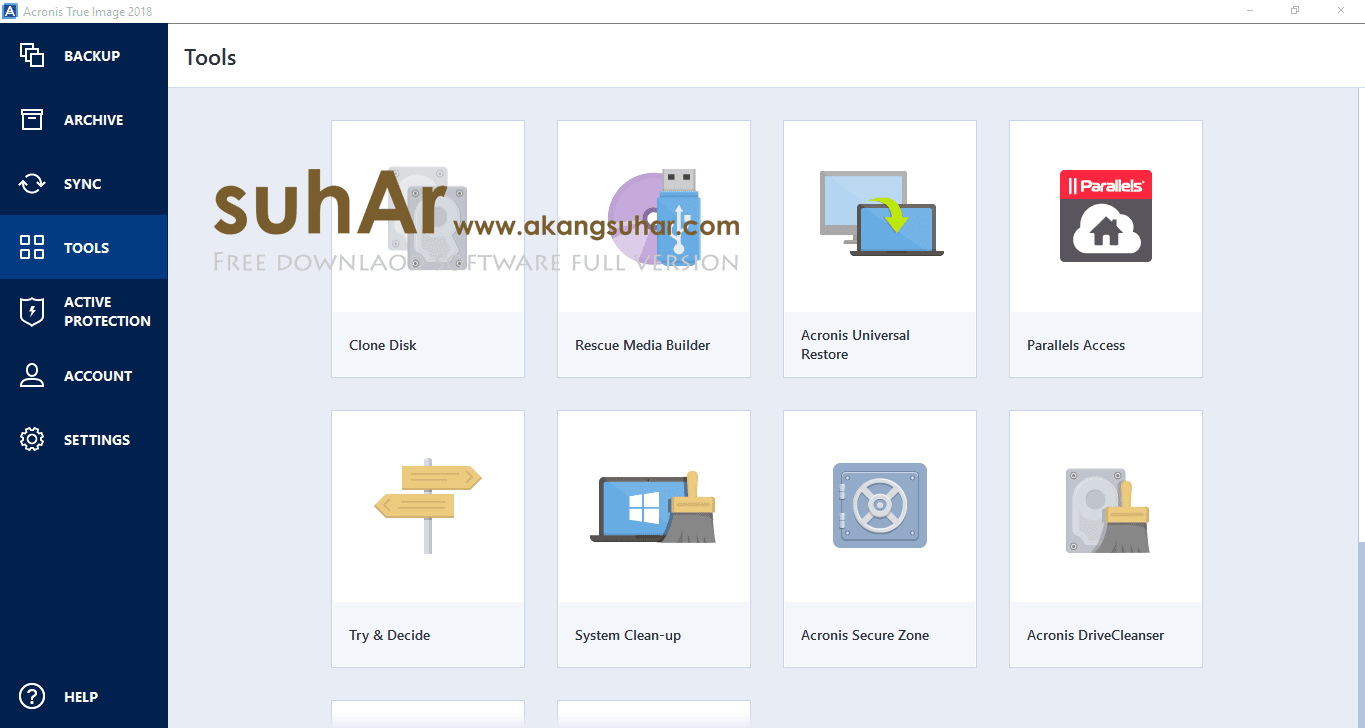1365x728 pixels.
Task: Click the Help question mark icon
Action: point(32,697)
